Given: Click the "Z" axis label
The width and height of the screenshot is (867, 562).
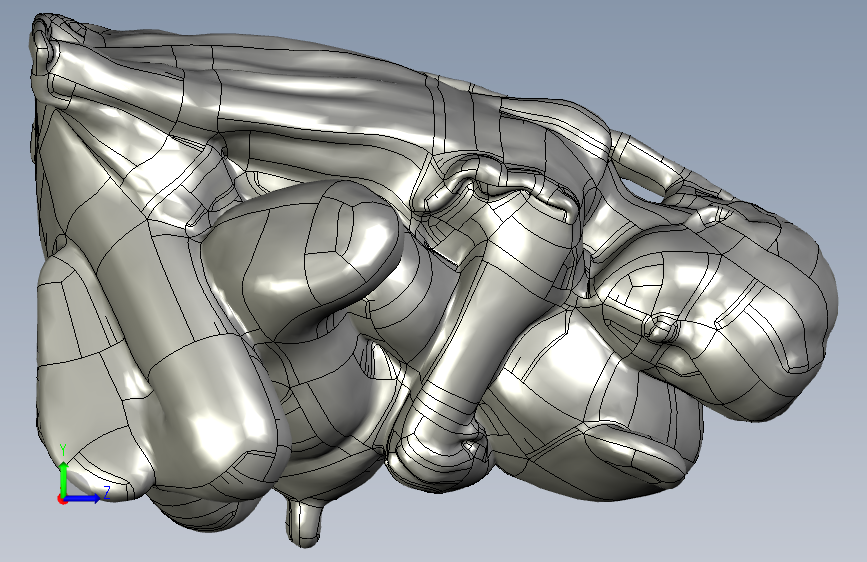Looking at the screenshot, I should pos(107,492).
